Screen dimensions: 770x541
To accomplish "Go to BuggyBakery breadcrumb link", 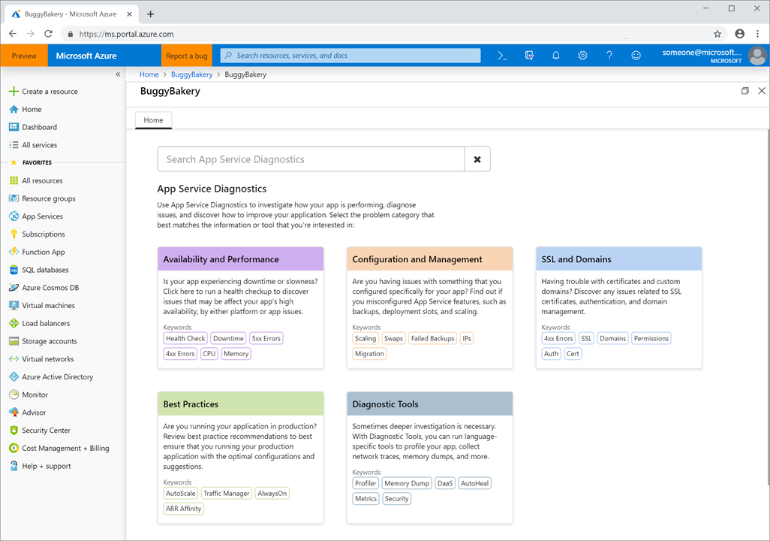I will (x=192, y=75).
